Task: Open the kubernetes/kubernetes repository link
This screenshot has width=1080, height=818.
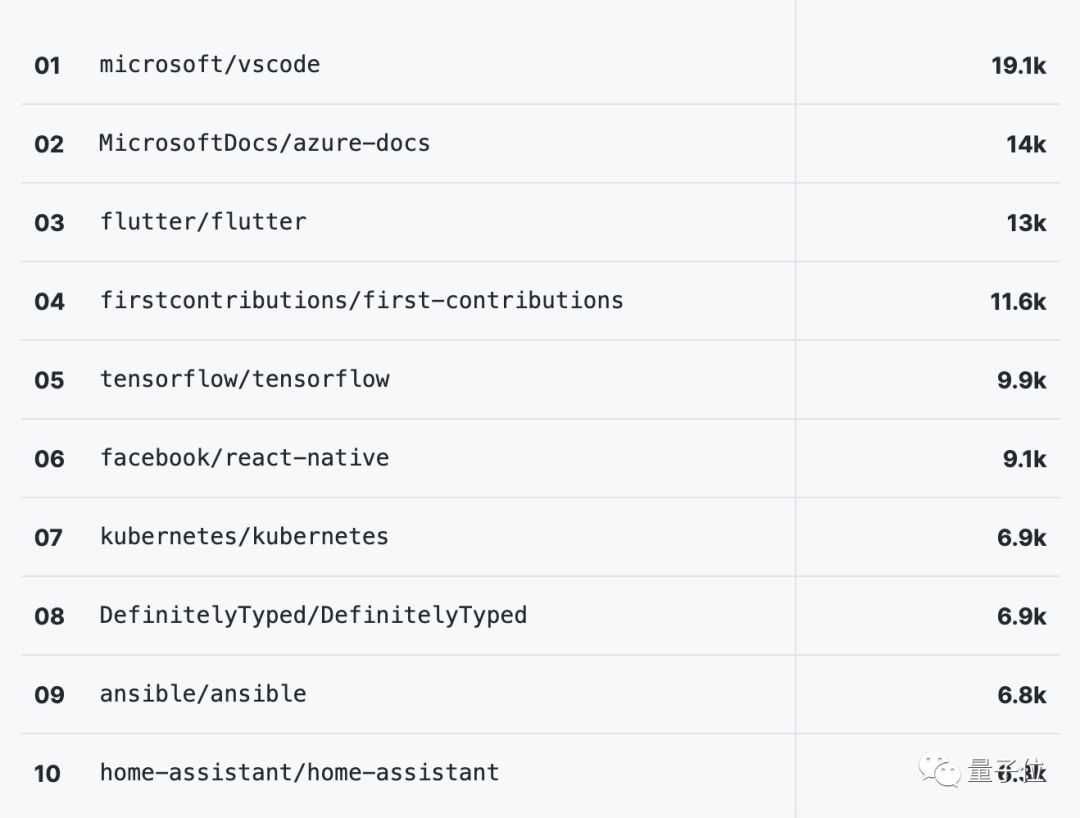Action: click(x=244, y=537)
